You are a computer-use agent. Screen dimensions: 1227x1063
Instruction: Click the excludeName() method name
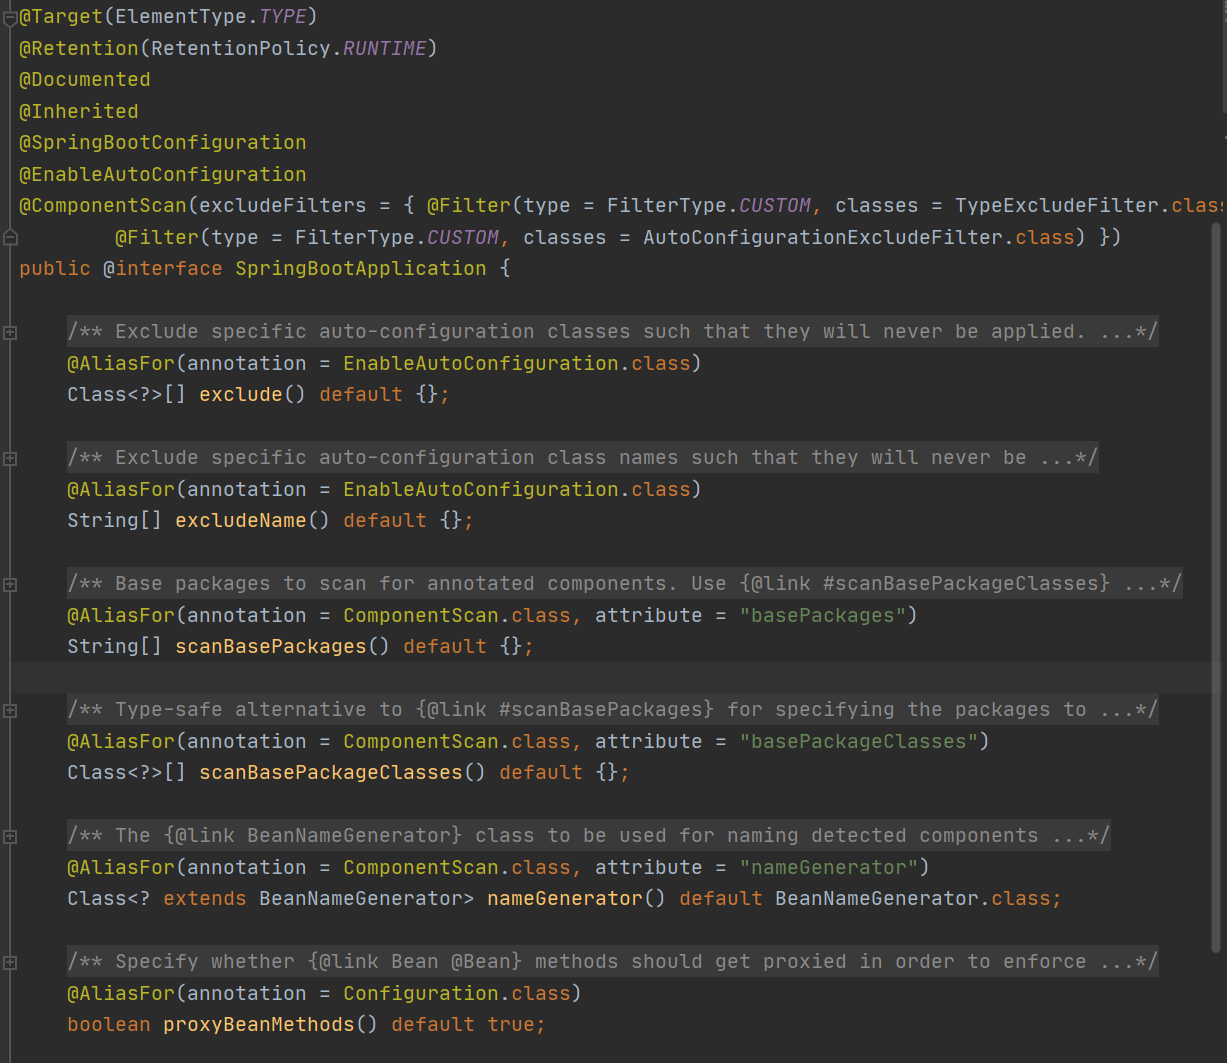pos(241,520)
